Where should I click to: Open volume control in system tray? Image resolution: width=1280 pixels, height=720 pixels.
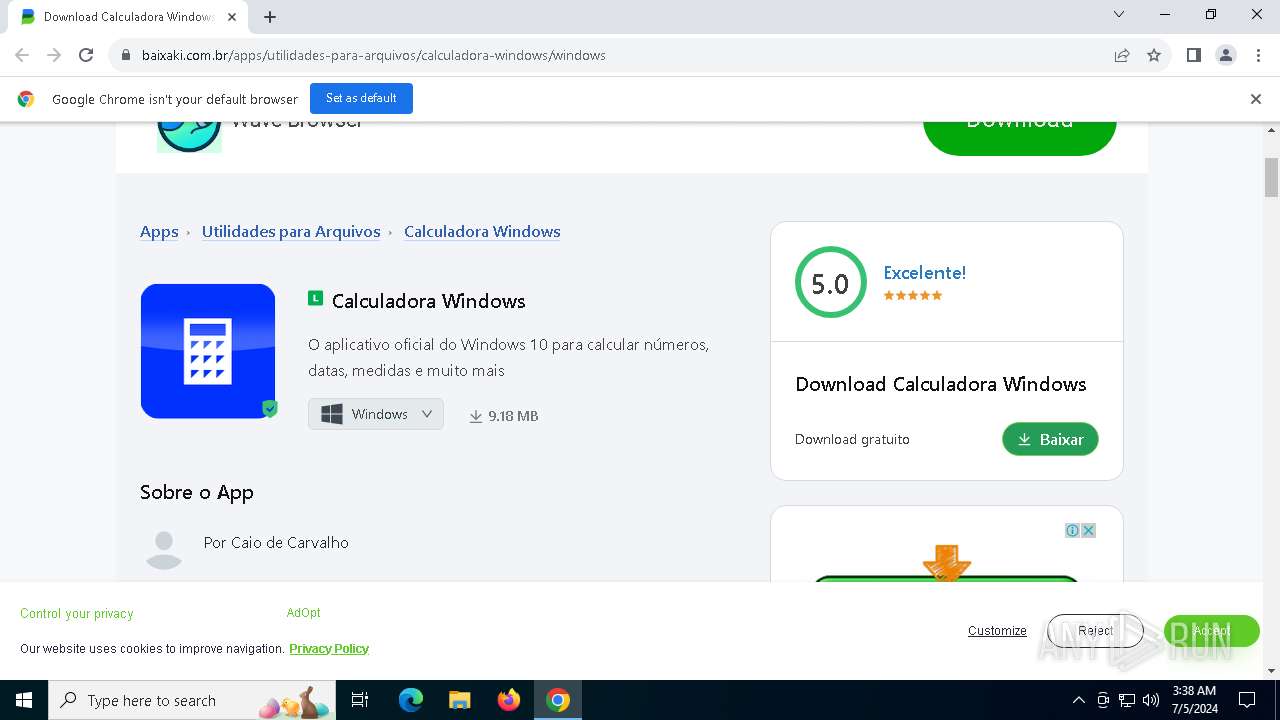1151,700
